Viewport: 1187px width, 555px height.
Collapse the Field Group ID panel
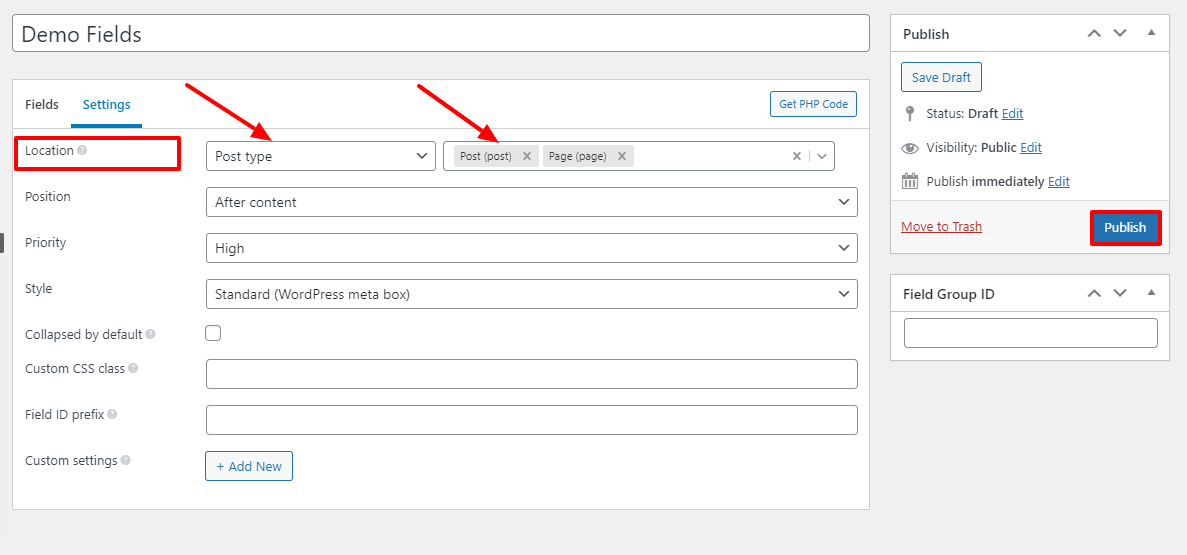pyautogui.click(x=1151, y=293)
